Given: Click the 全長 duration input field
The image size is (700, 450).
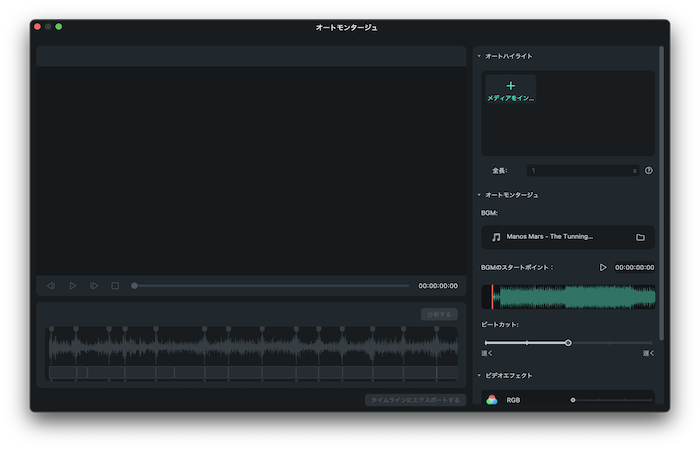Looking at the screenshot, I should click(x=583, y=171).
